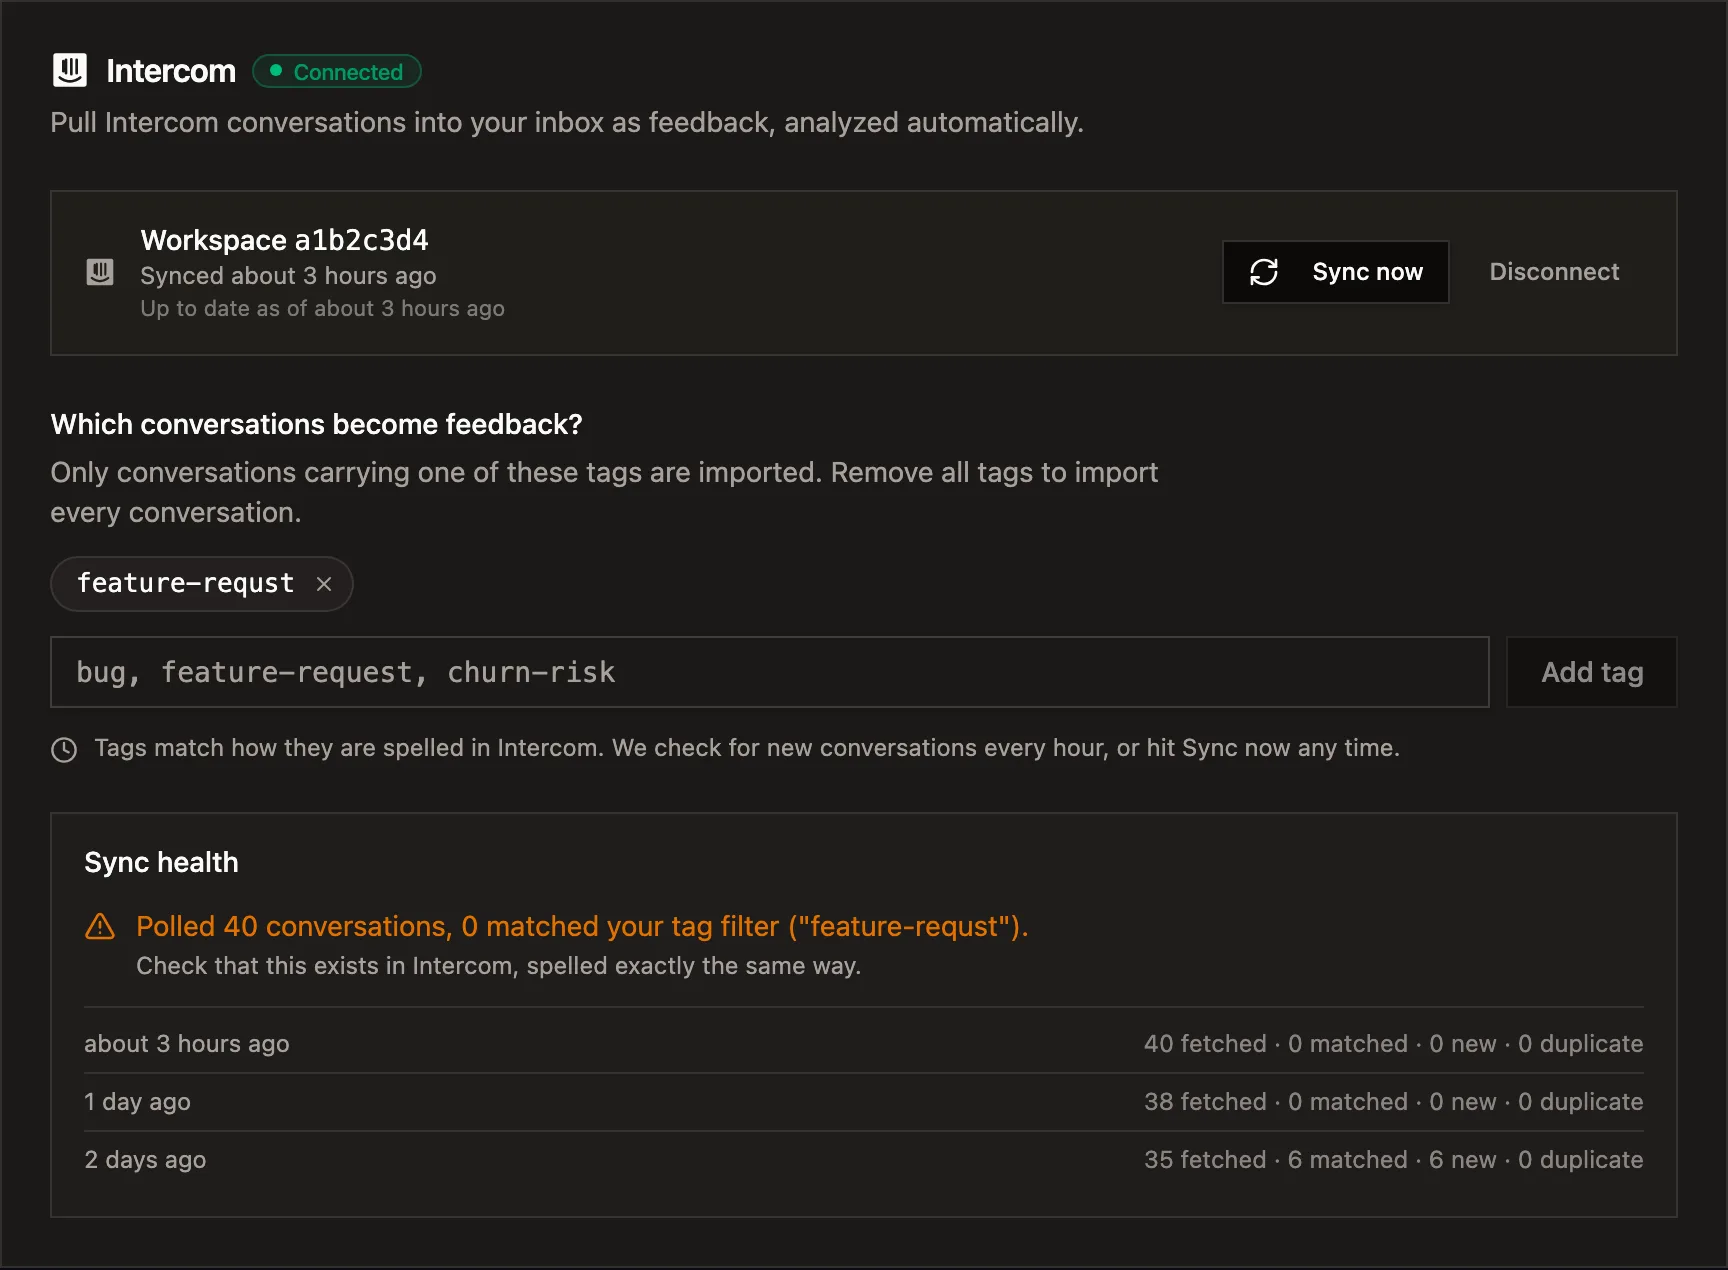Select the feature-requst tag chip
The width and height of the screenshot is (1728, 1270).
pos(202,584)
